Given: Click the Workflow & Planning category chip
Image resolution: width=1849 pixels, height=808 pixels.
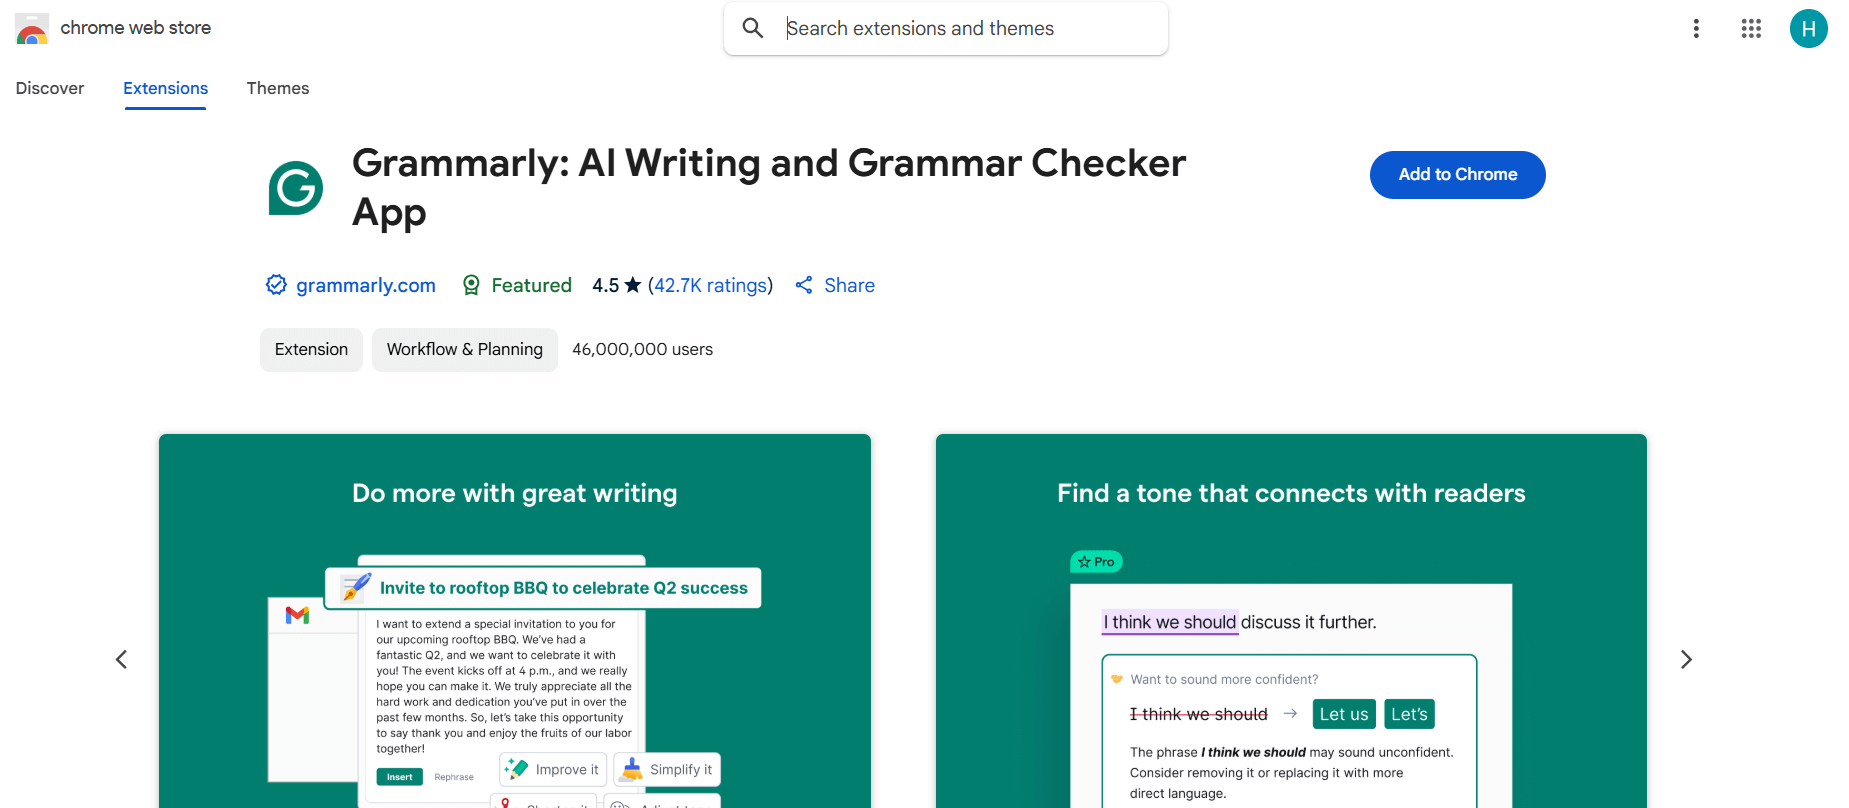Looking at the screenshot, I should pyautogui.click(x=464, y=349).
